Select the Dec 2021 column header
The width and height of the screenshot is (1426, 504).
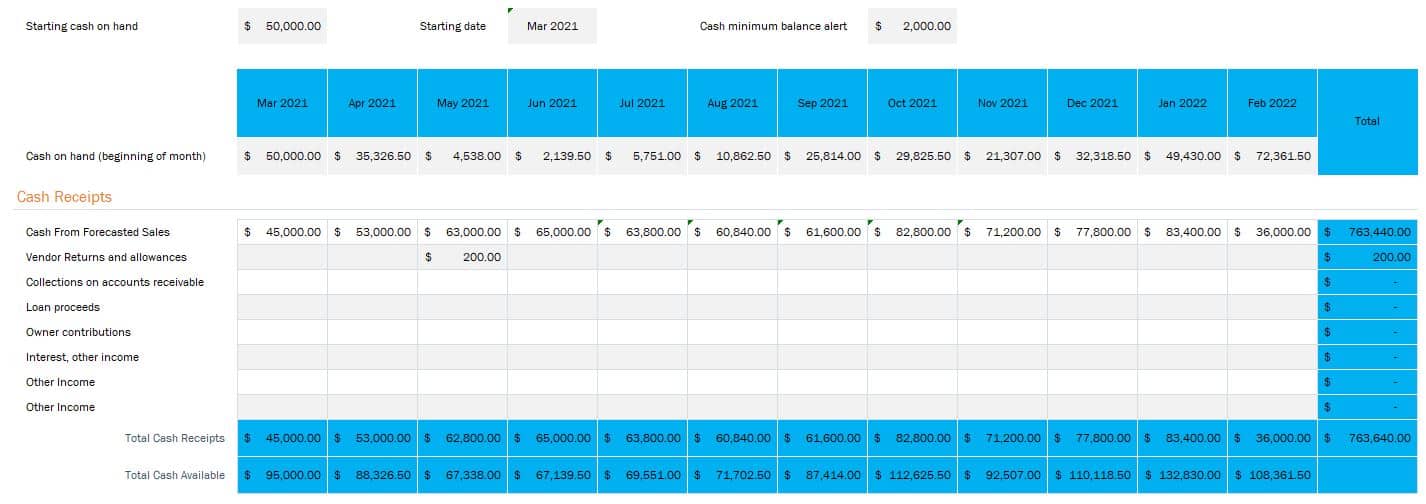pyautogui.click(x=1092, y=103)
